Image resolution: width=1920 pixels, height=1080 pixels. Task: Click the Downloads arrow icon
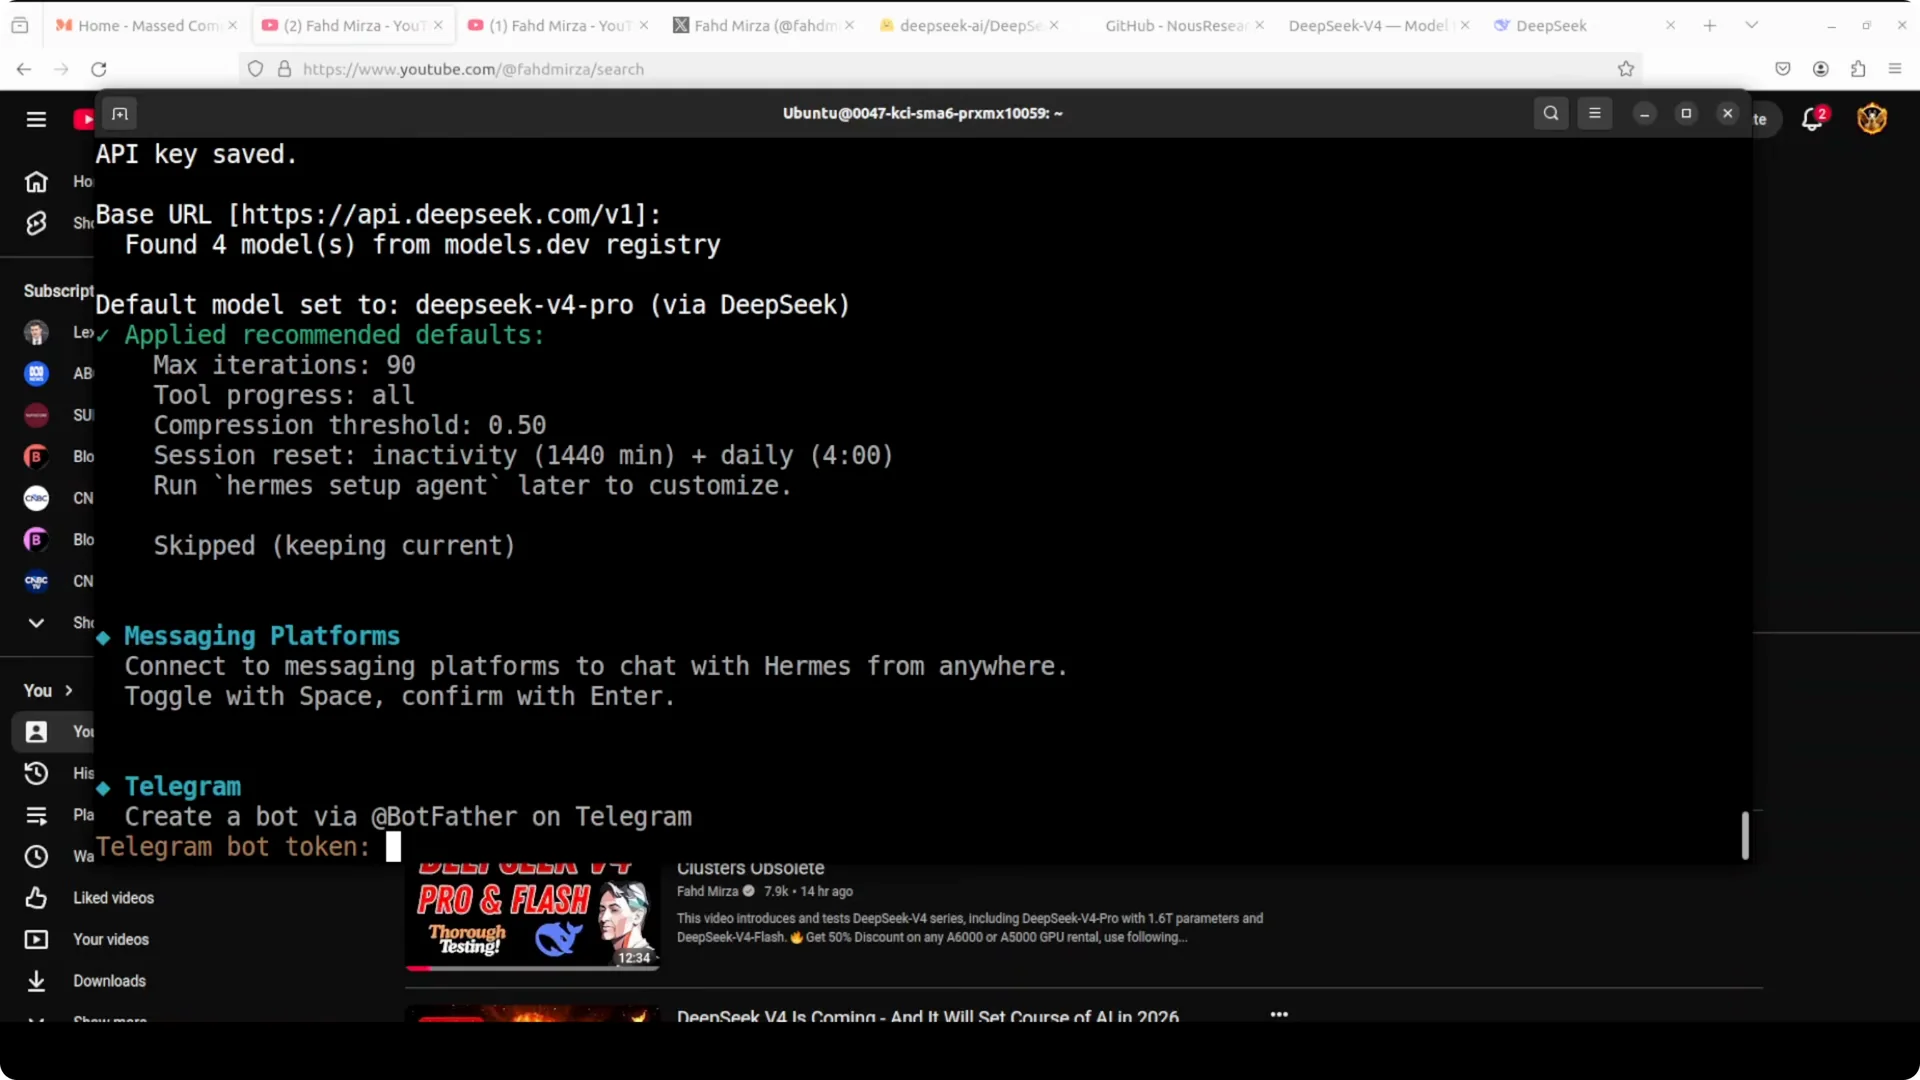36,981
